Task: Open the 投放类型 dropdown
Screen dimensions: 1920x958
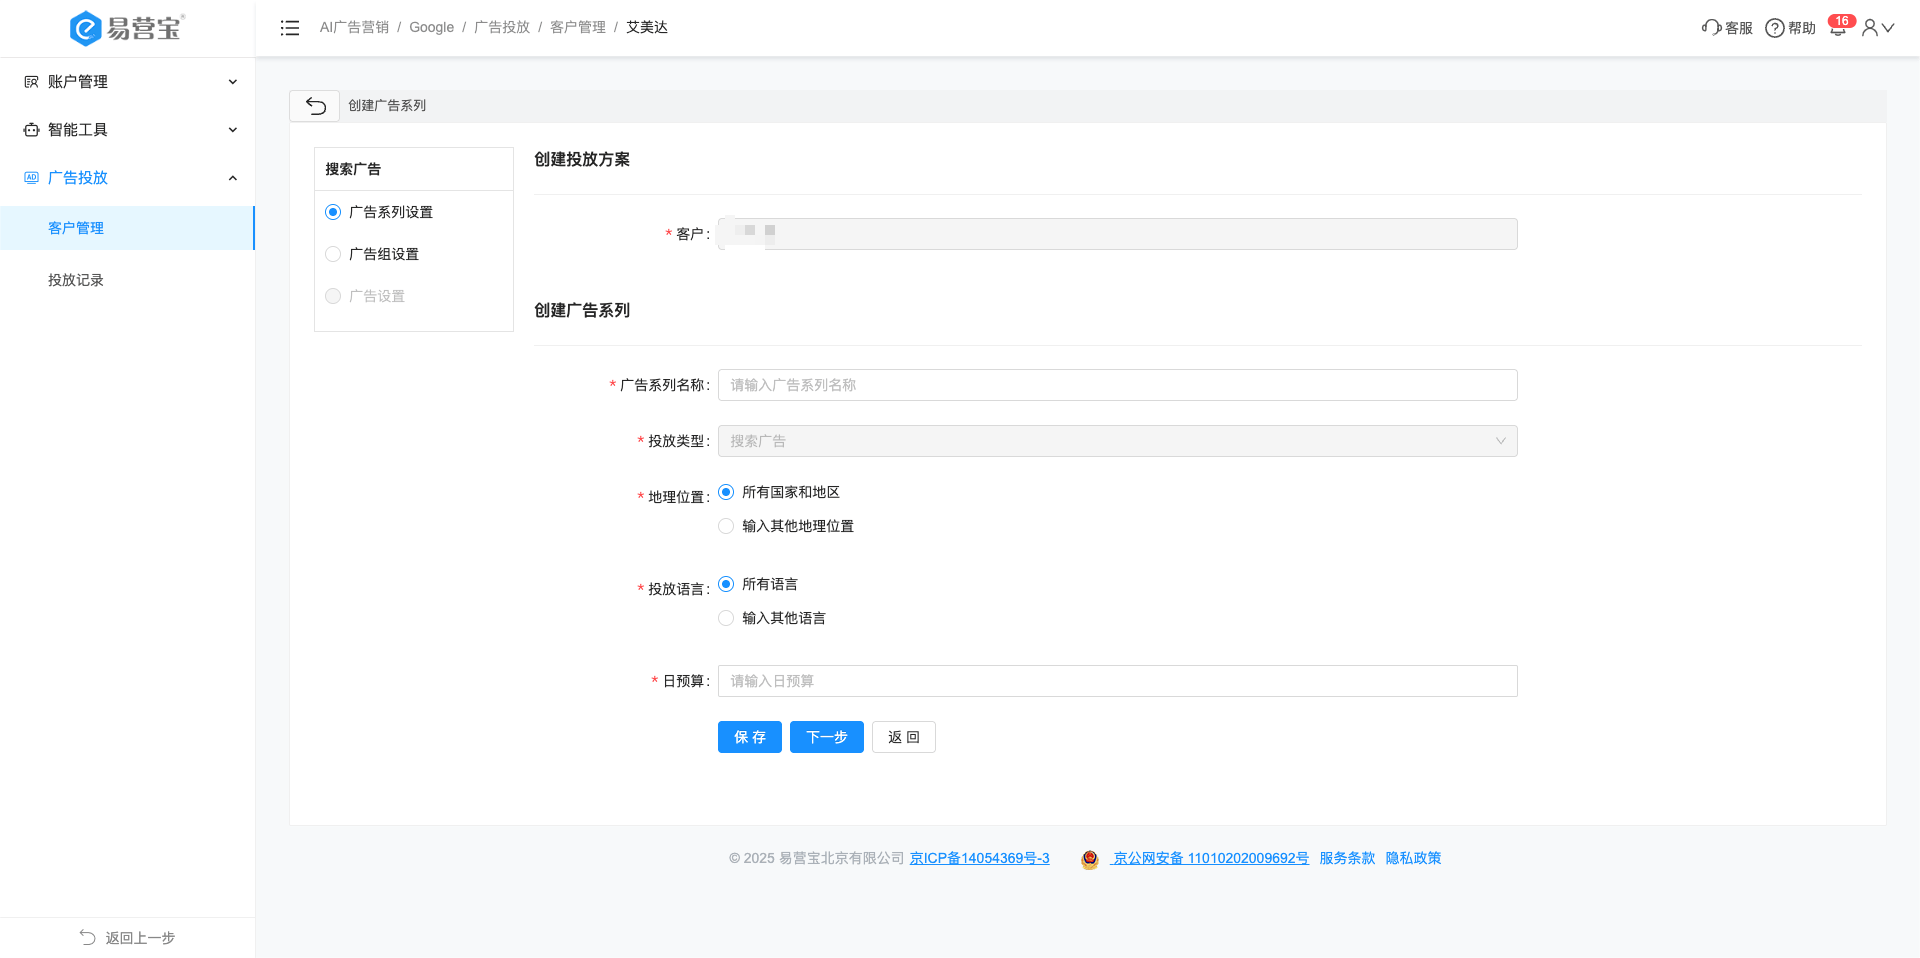Action: pyautogui.click(x=1117, y=441)
